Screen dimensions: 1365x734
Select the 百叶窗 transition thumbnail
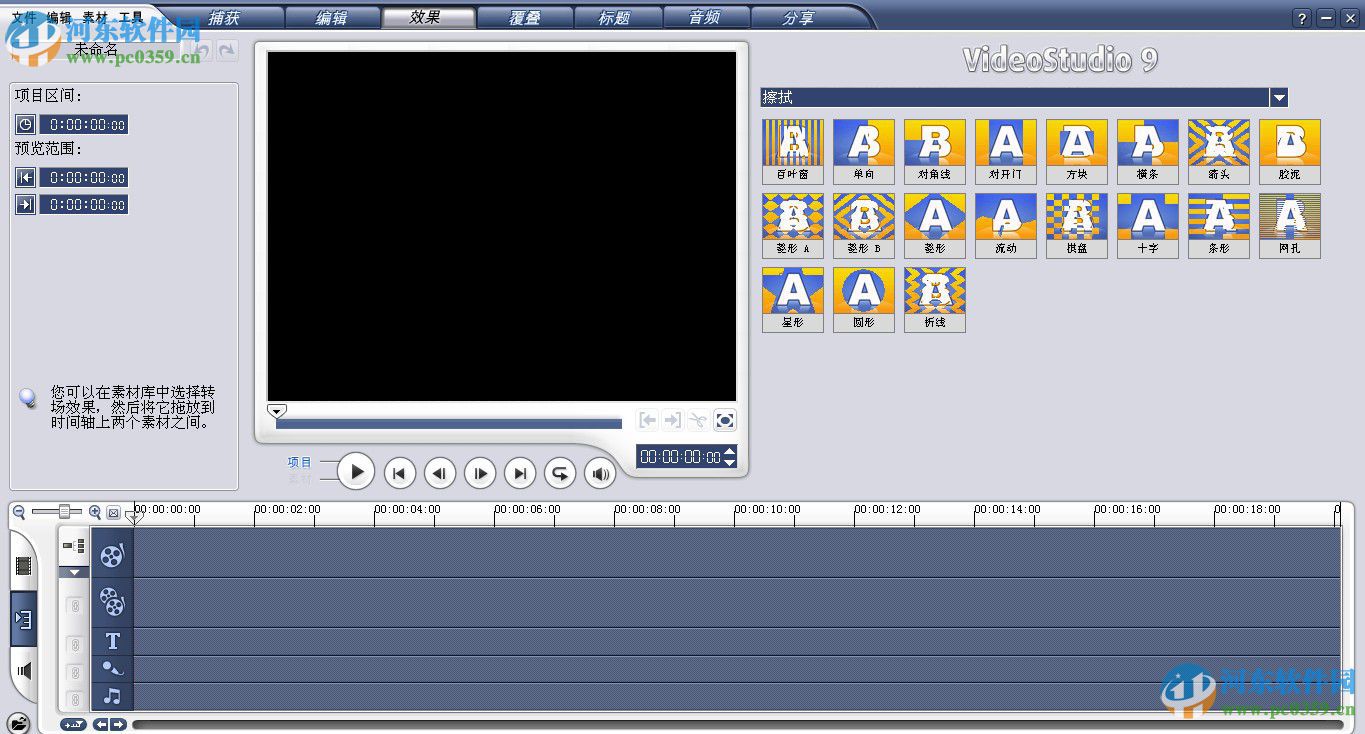[x=793, y=151]
